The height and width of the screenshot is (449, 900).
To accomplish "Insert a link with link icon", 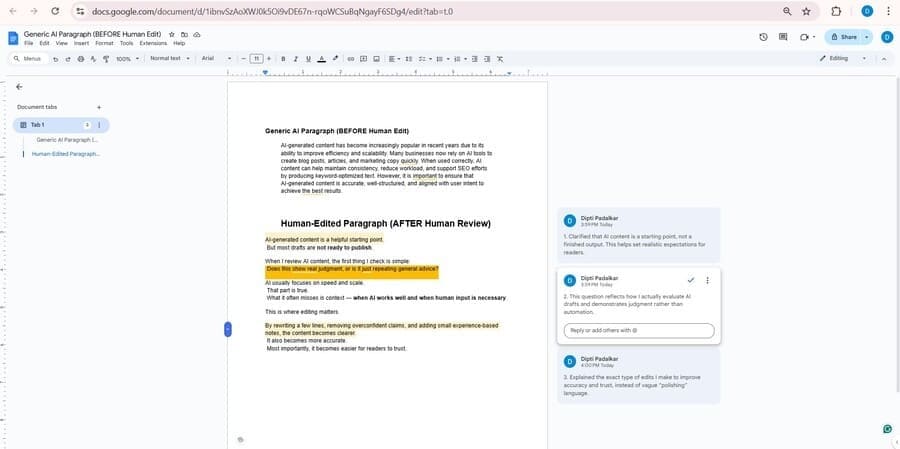I will click(x=351, y=59).
